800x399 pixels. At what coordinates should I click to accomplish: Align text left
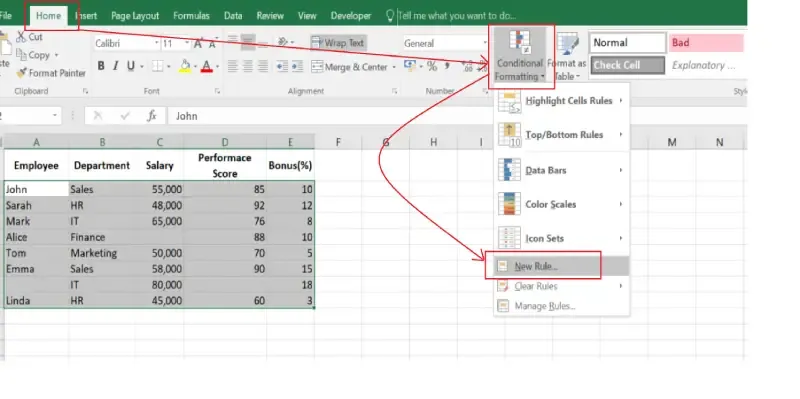(233, 66)
